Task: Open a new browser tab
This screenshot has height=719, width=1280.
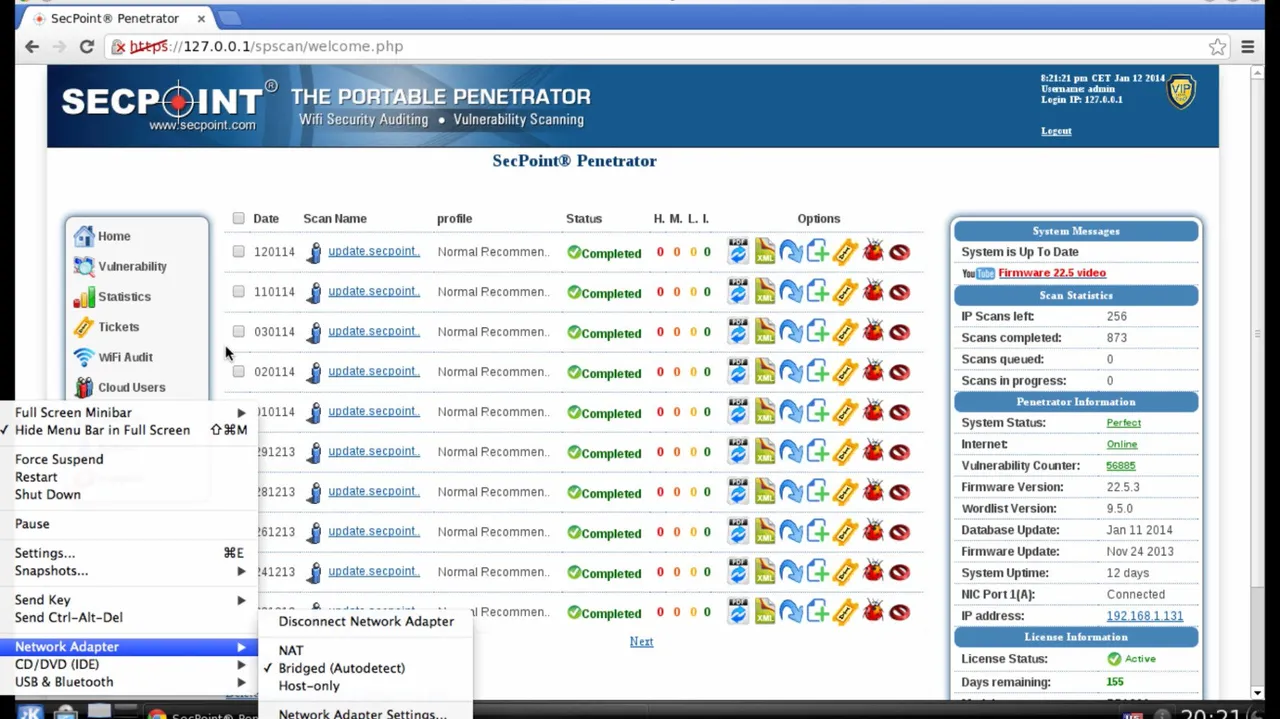Action: click(x=229, y=18)
